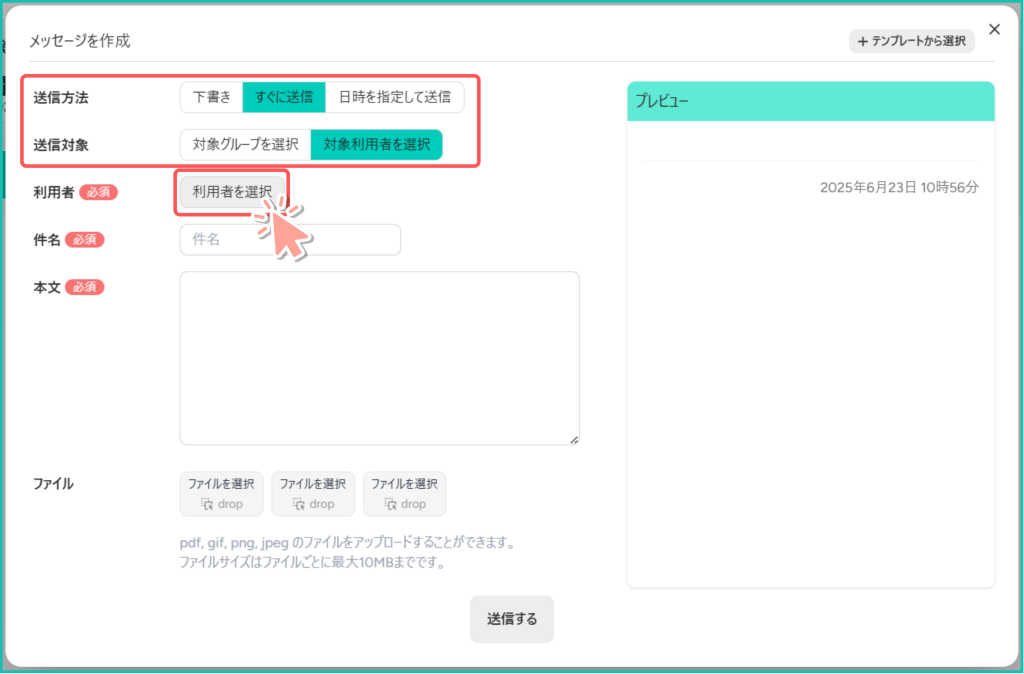Select the 下書き send method option
The image size is (1024, 674).
click(x=212, y=97)
